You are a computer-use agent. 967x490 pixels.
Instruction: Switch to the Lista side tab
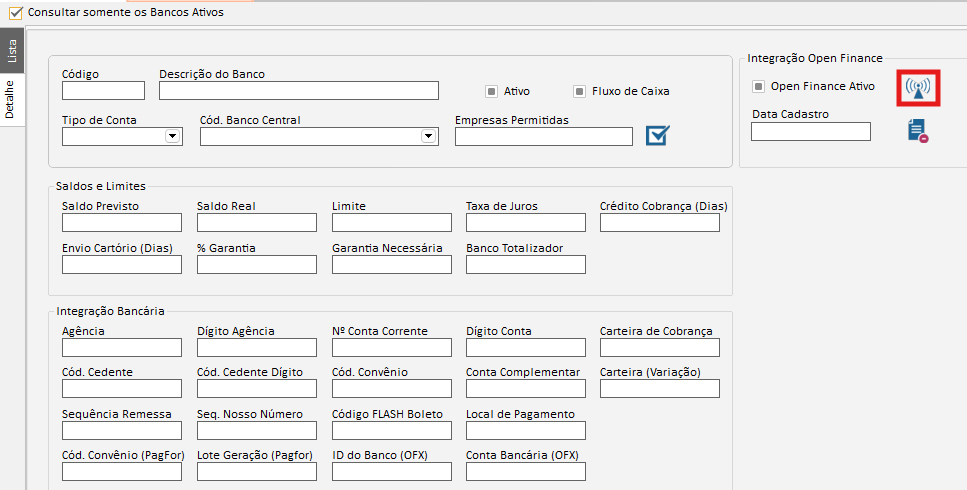pyautogui.click(x=12, y=51)
